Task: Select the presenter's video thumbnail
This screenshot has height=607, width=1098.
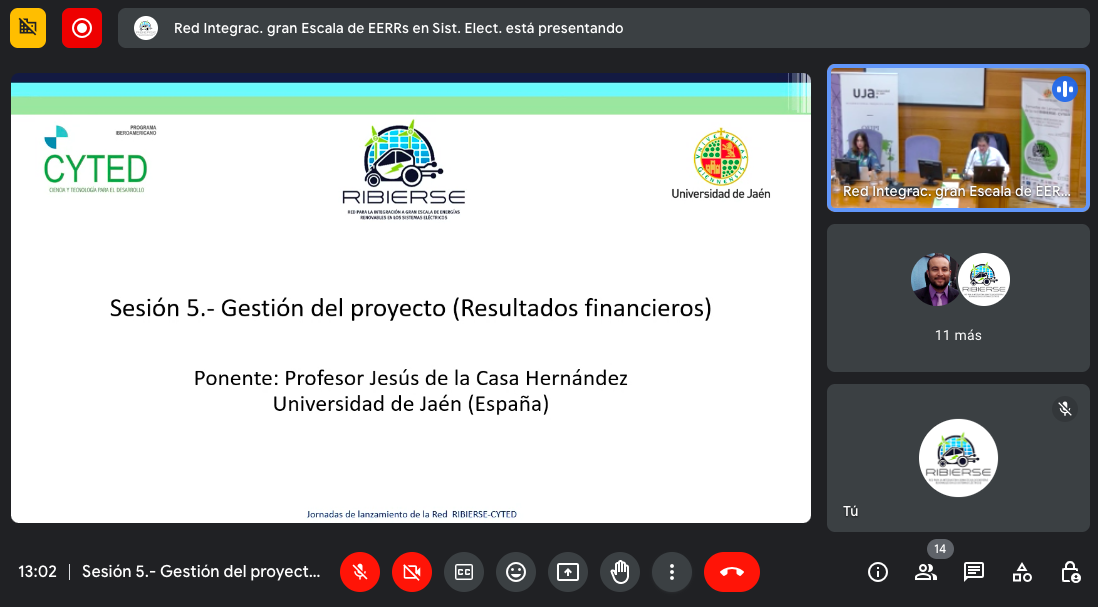Action: (958, 138)
